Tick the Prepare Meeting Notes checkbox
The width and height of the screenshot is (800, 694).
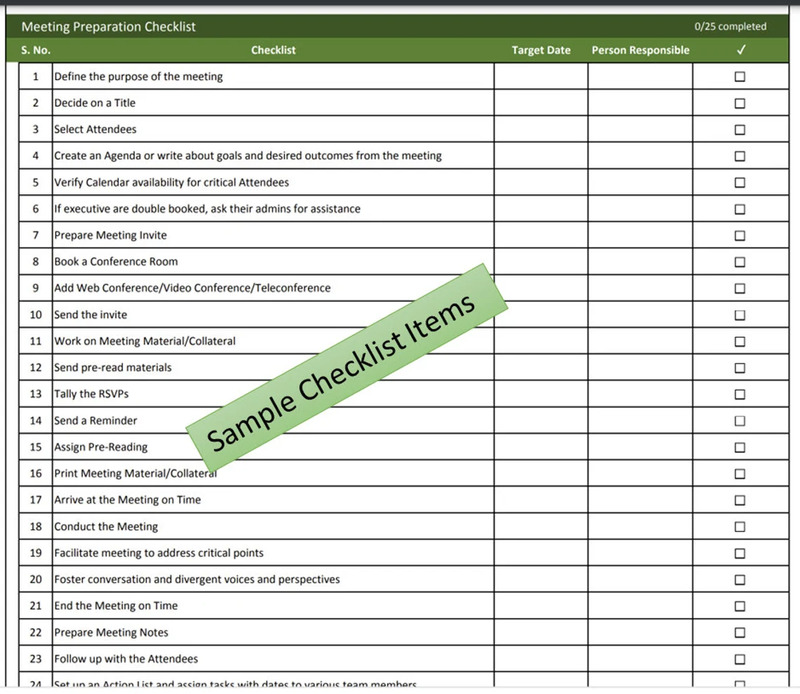pos(739,632)
